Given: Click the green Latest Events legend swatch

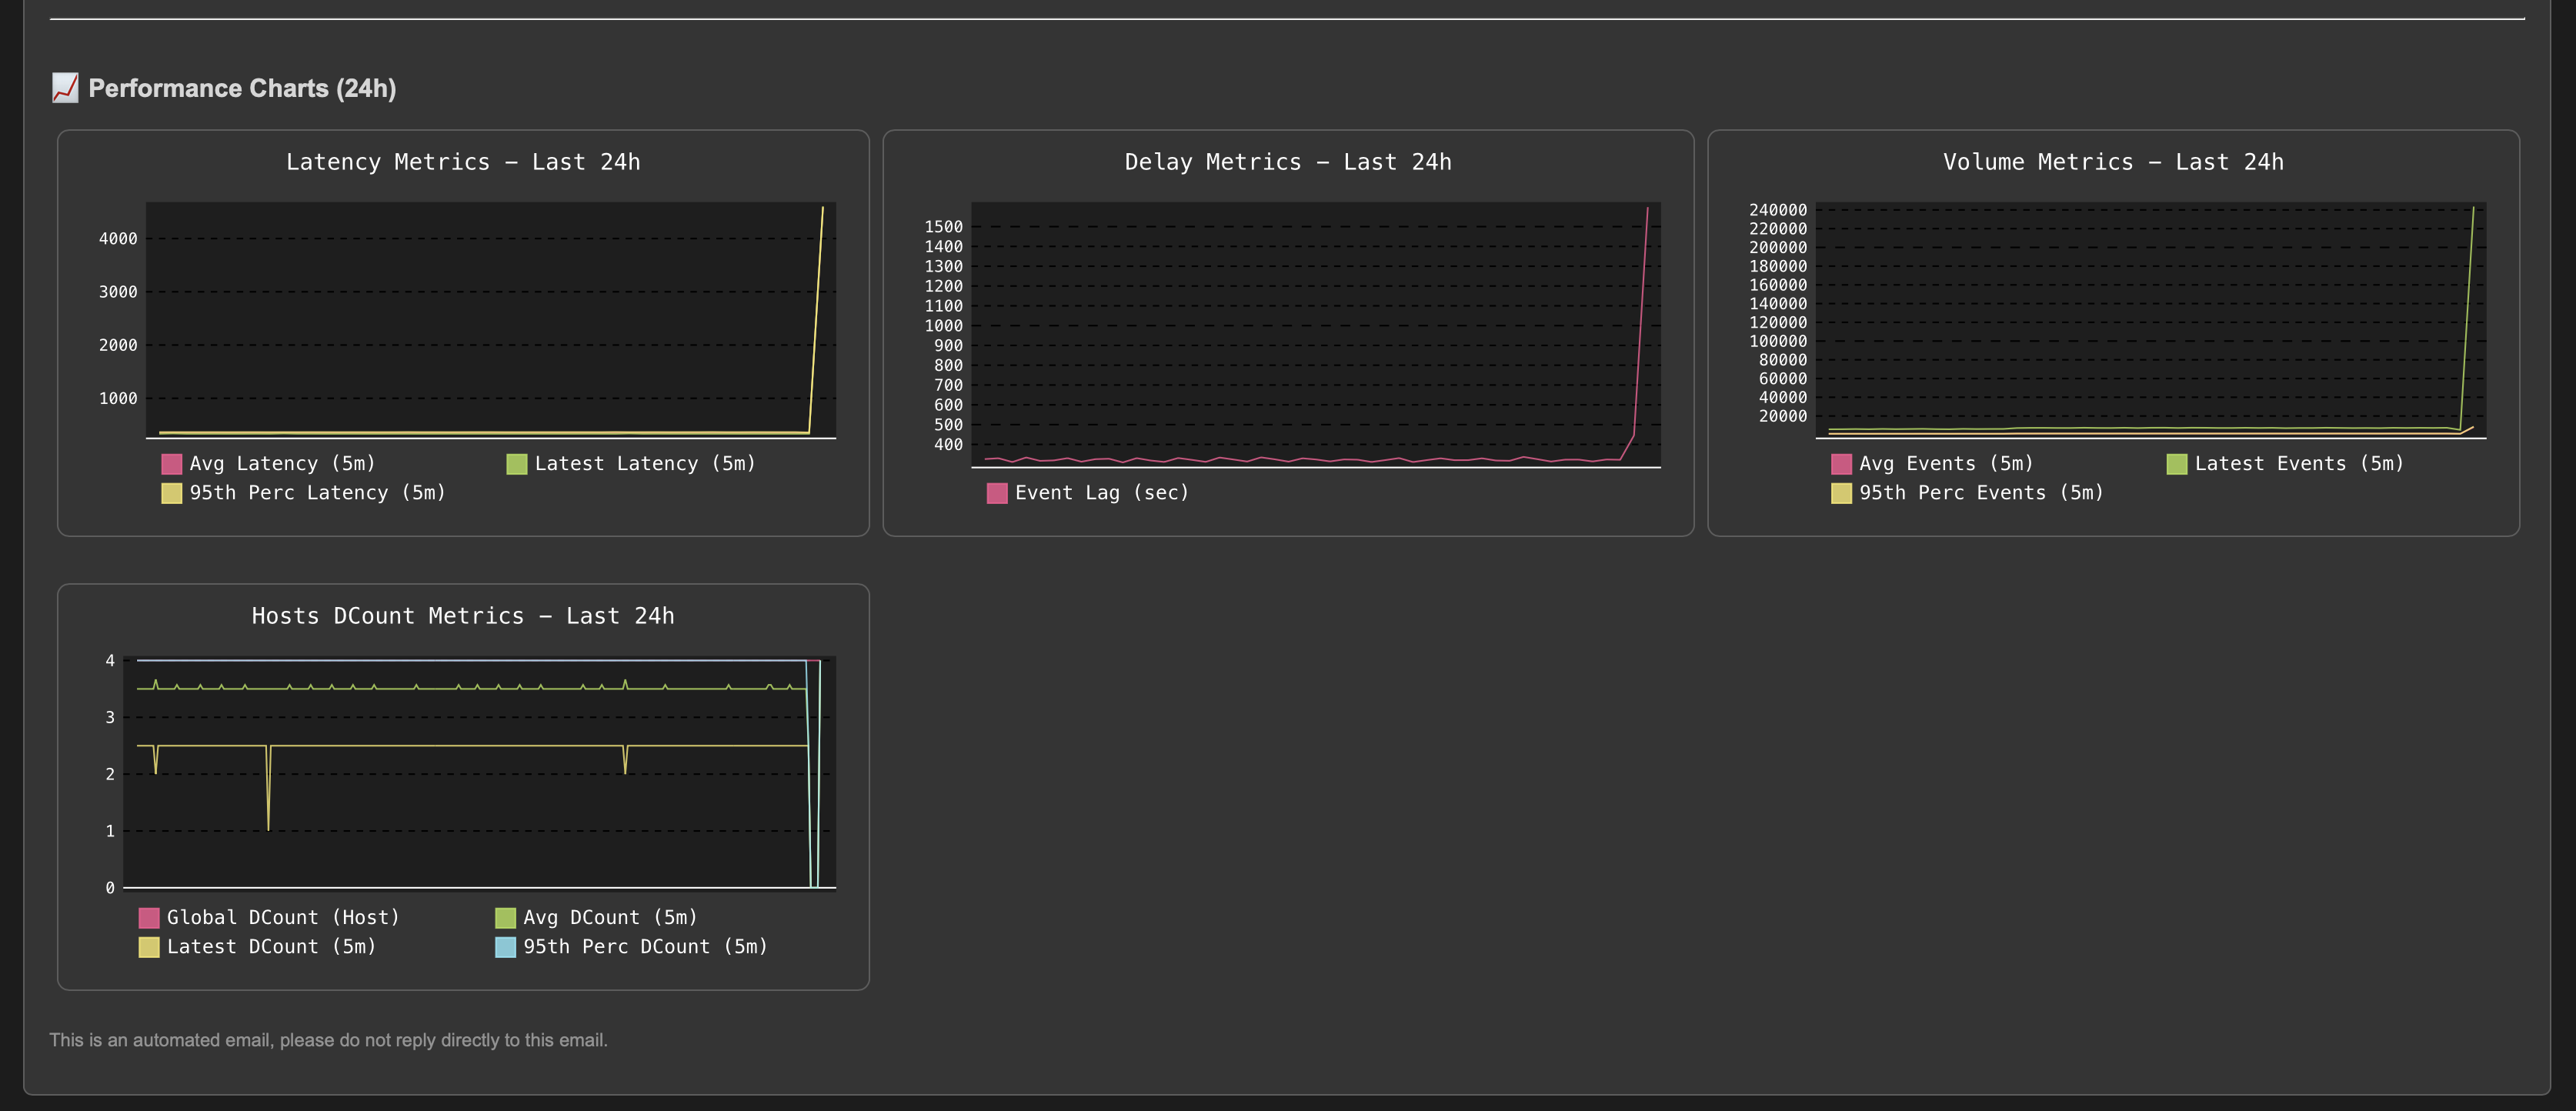Looking at the screenshot, I should (2177, 464).
